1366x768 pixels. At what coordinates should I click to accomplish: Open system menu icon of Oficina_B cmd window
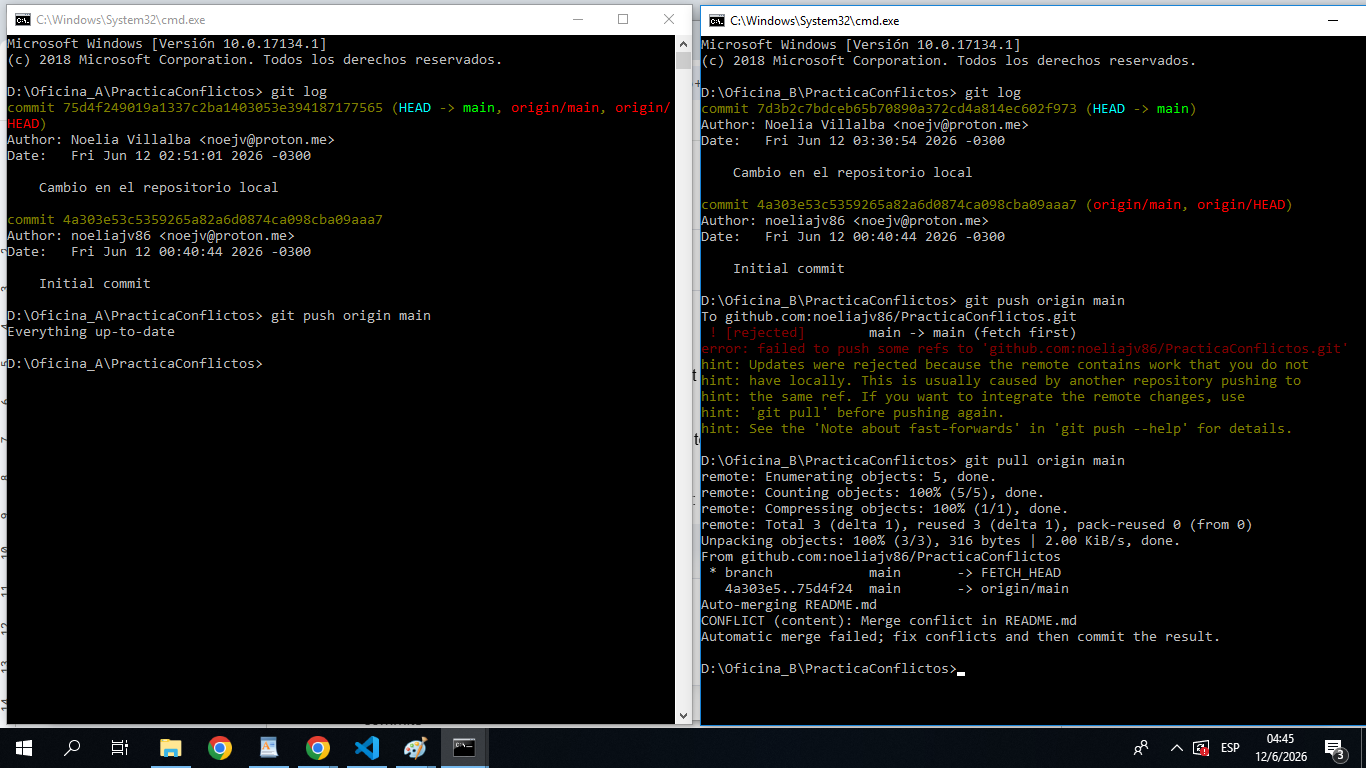click(x=717, y=20)
